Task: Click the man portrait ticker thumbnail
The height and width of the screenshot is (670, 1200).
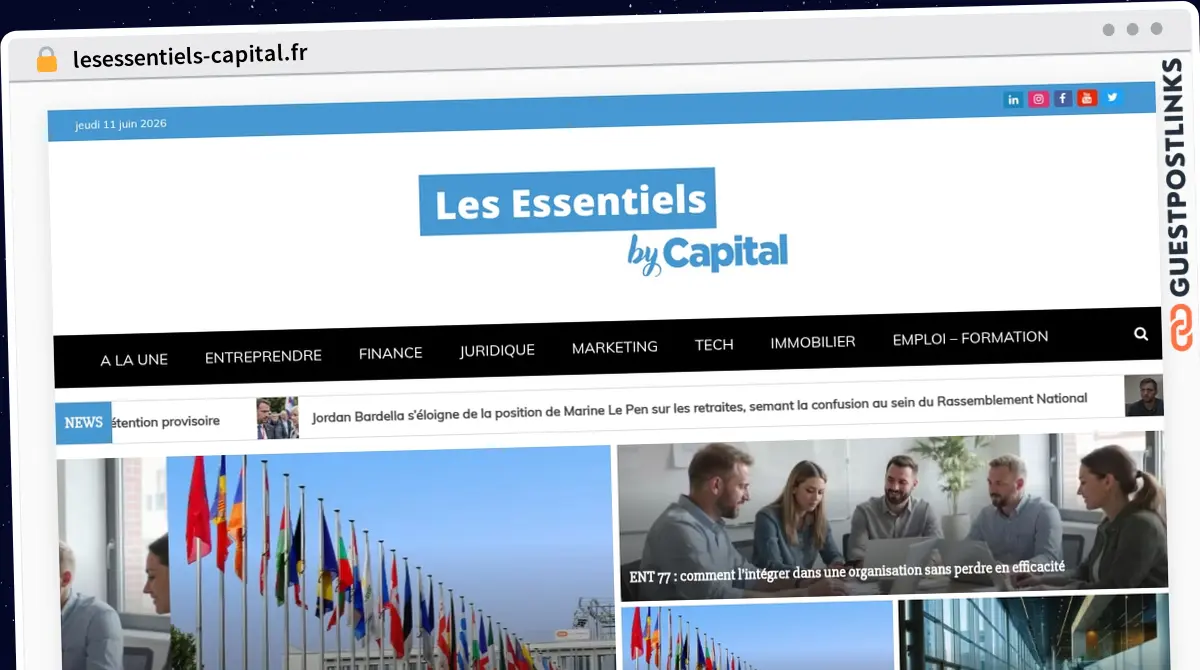Action: click(x=1144, y=395)
